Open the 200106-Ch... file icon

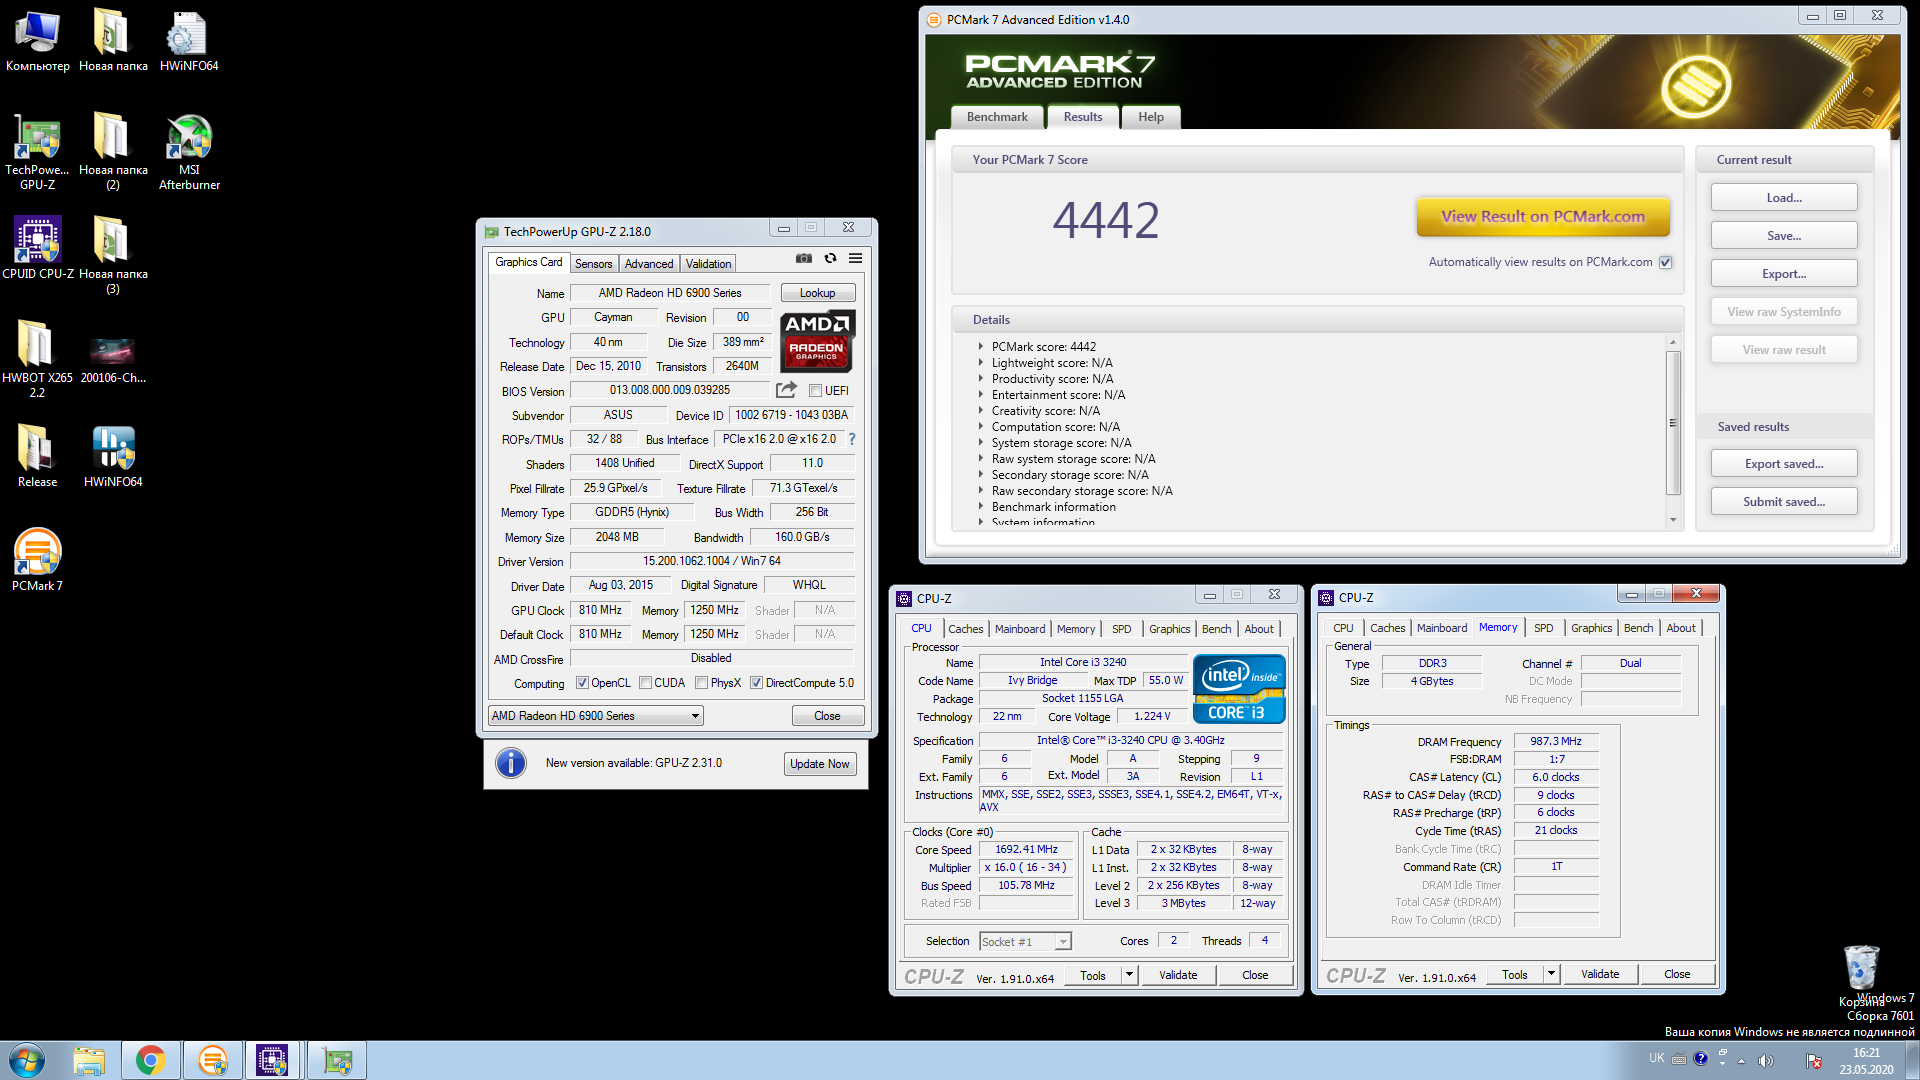coord(113,359)
